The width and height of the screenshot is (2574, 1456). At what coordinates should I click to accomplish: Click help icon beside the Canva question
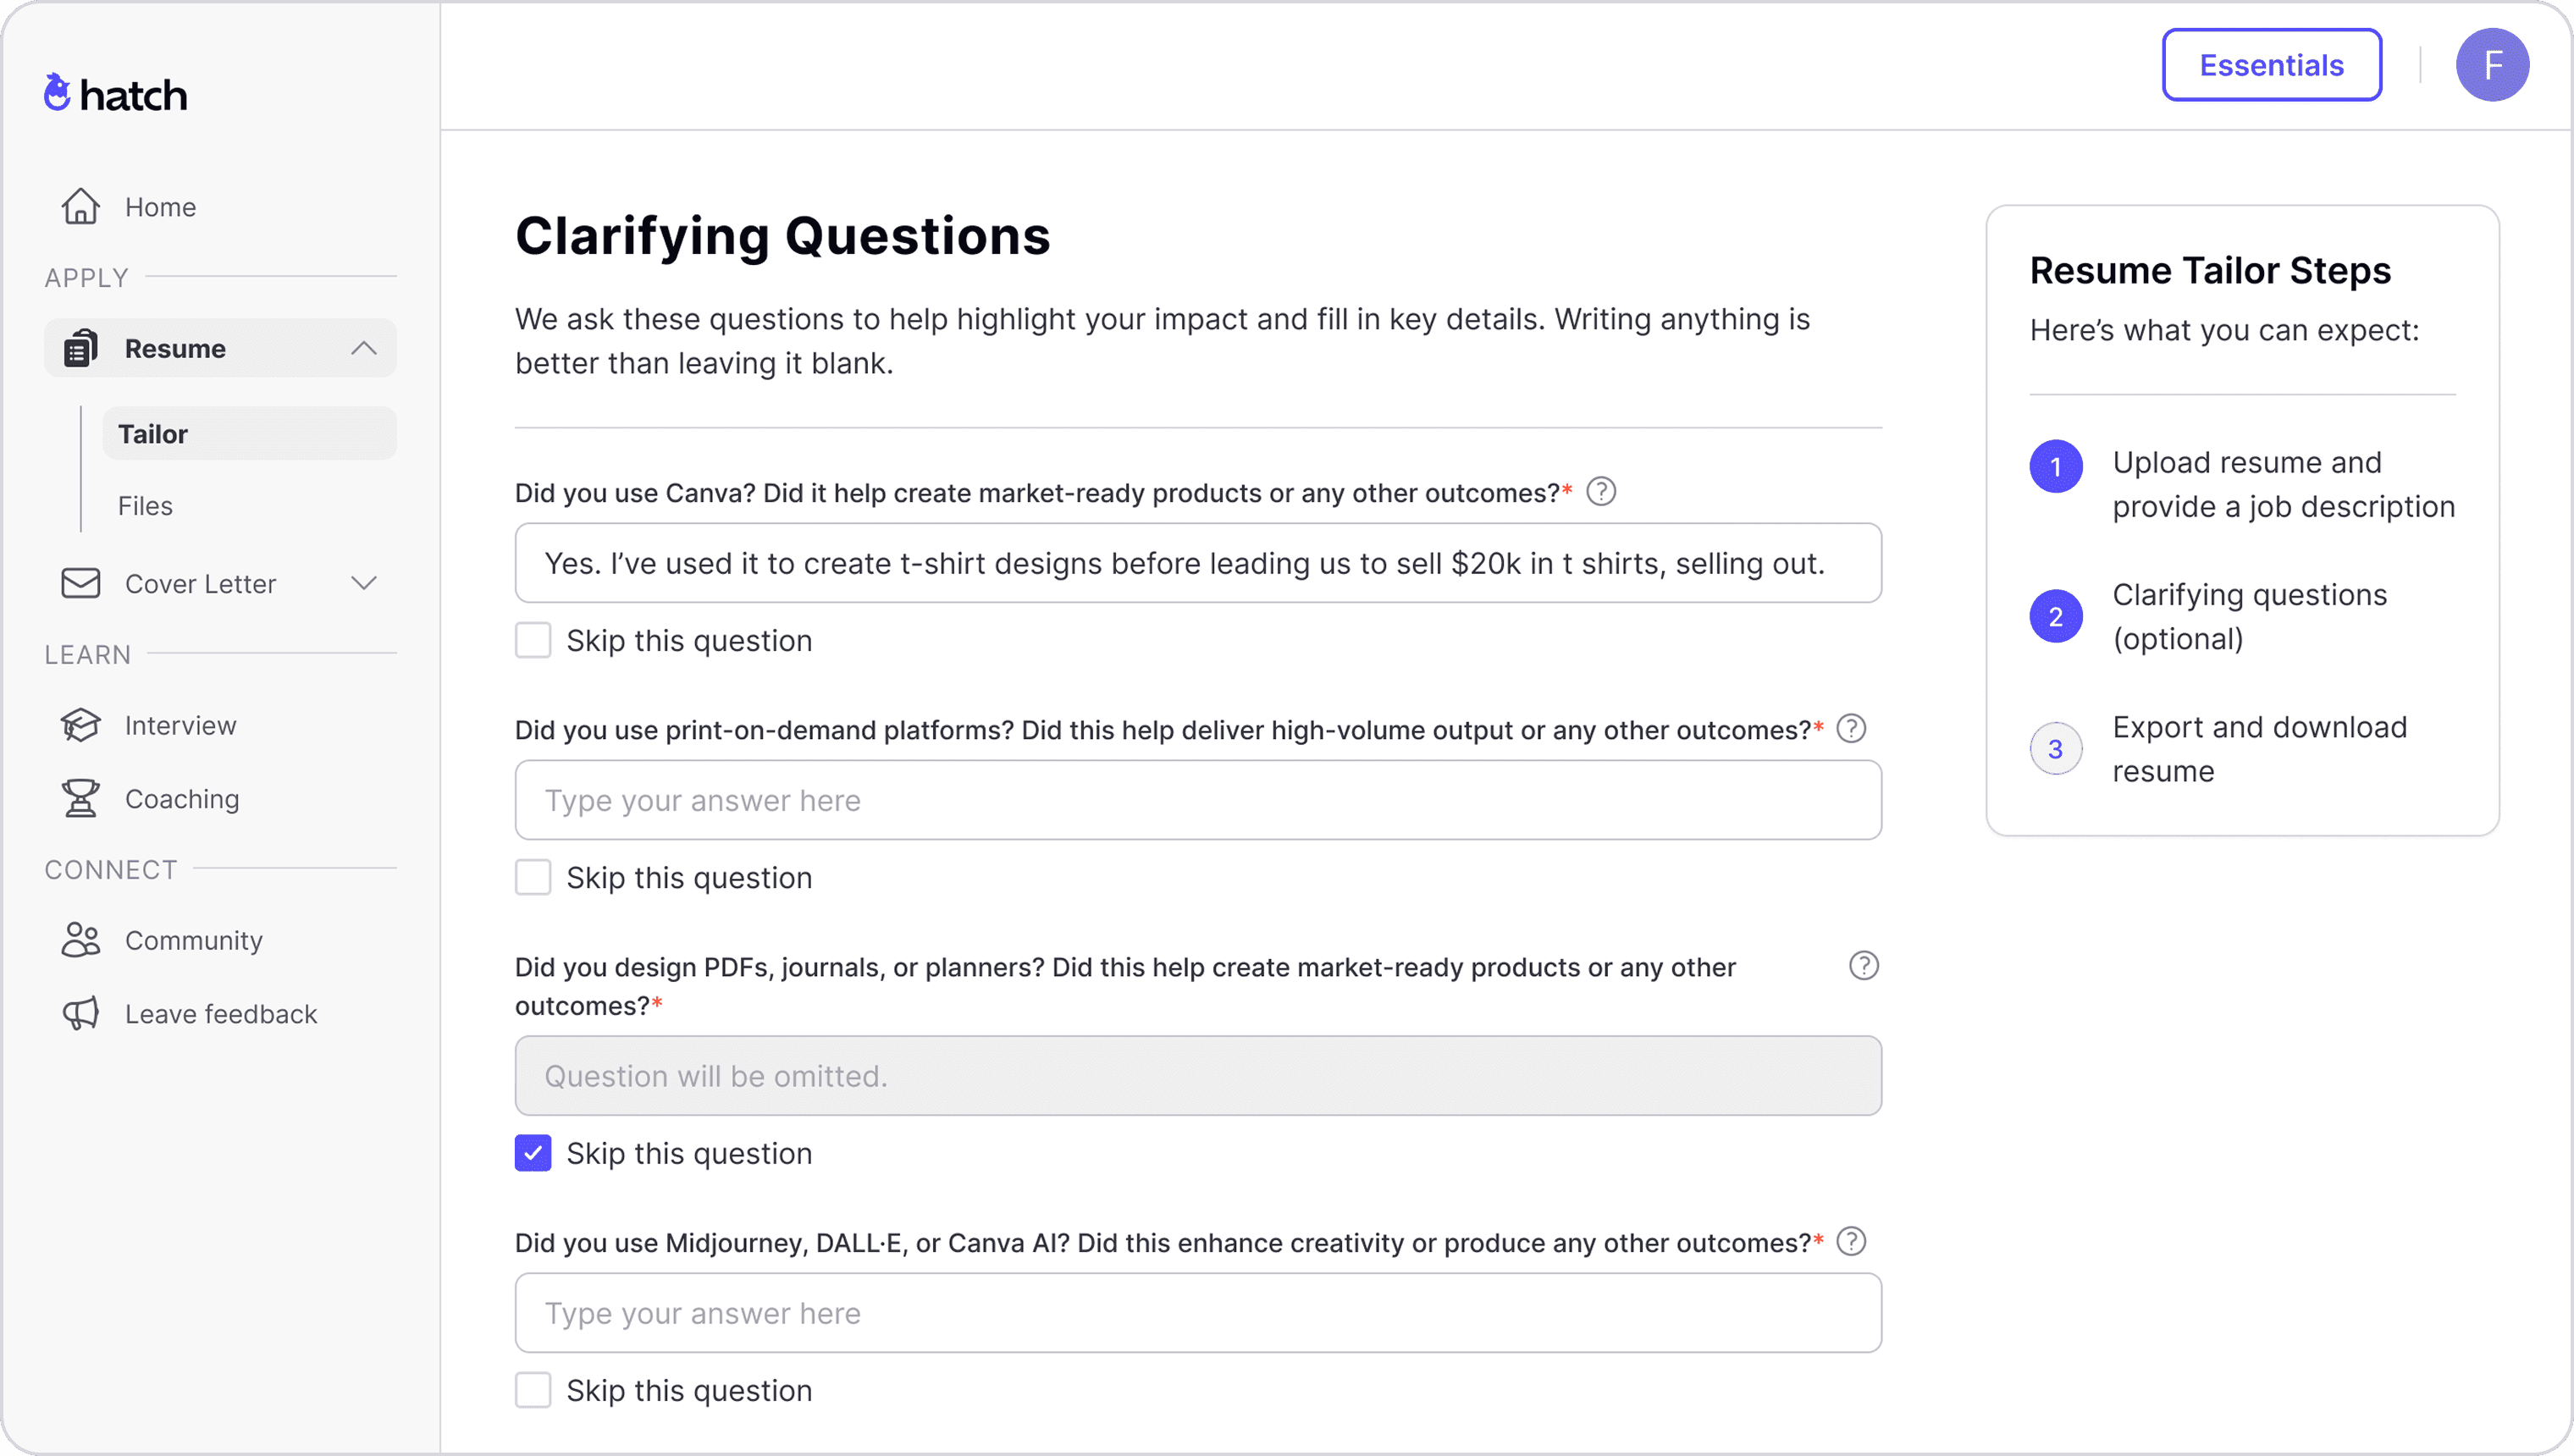tap(1601, 492)
